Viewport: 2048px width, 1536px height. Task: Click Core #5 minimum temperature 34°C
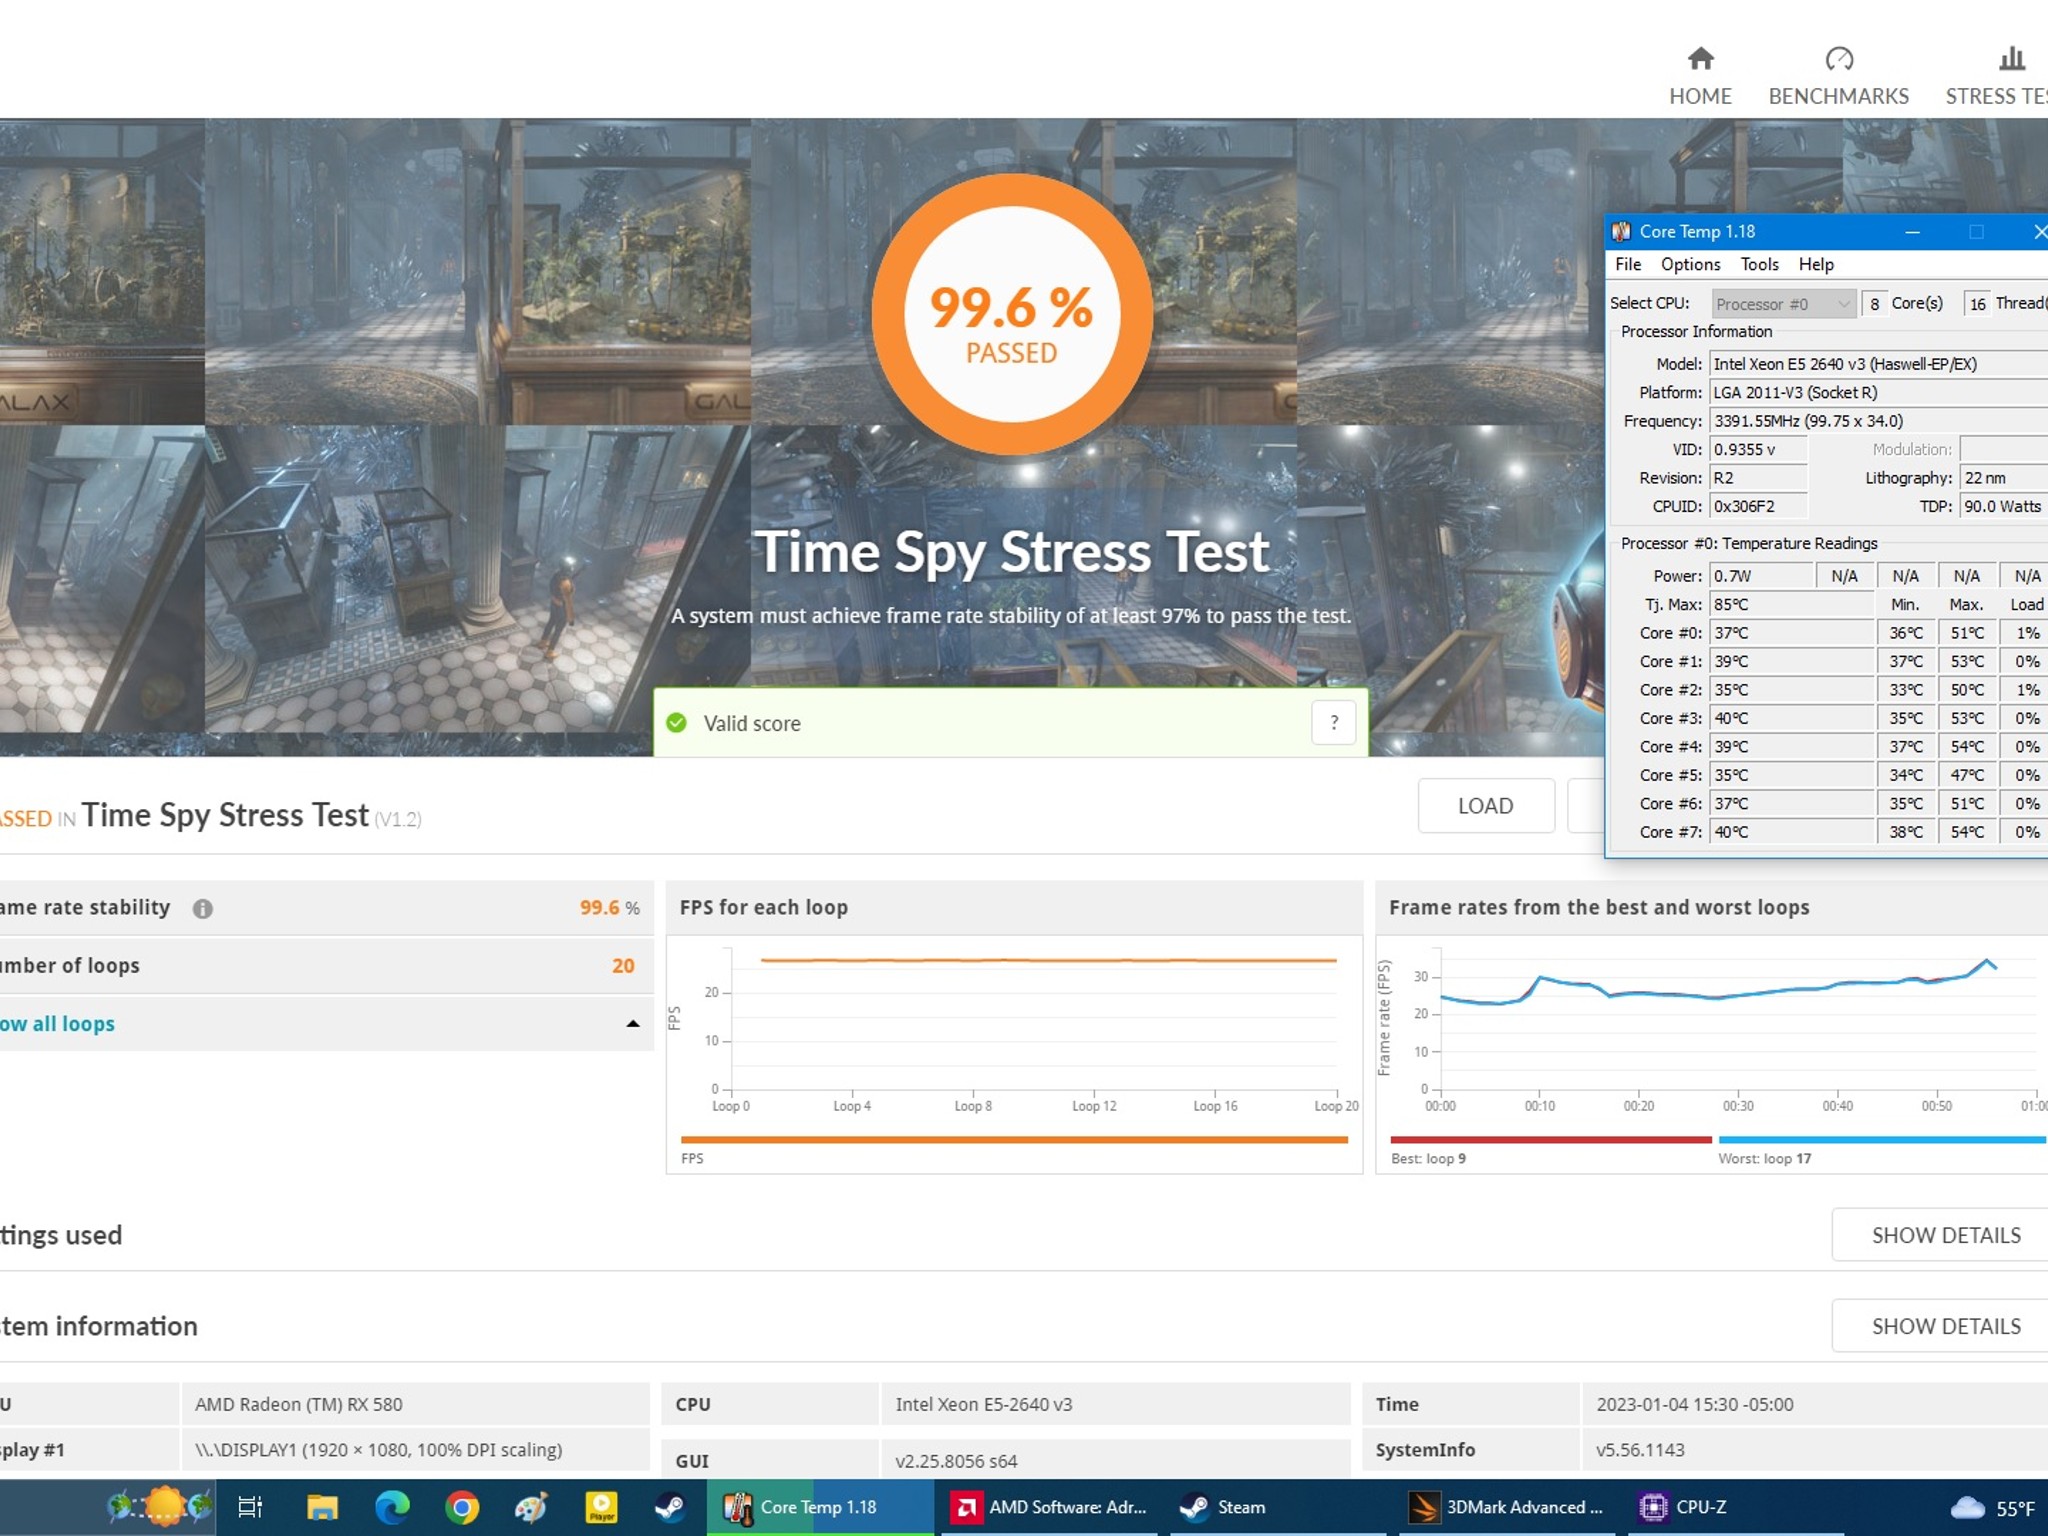[x=1905, y=775]
